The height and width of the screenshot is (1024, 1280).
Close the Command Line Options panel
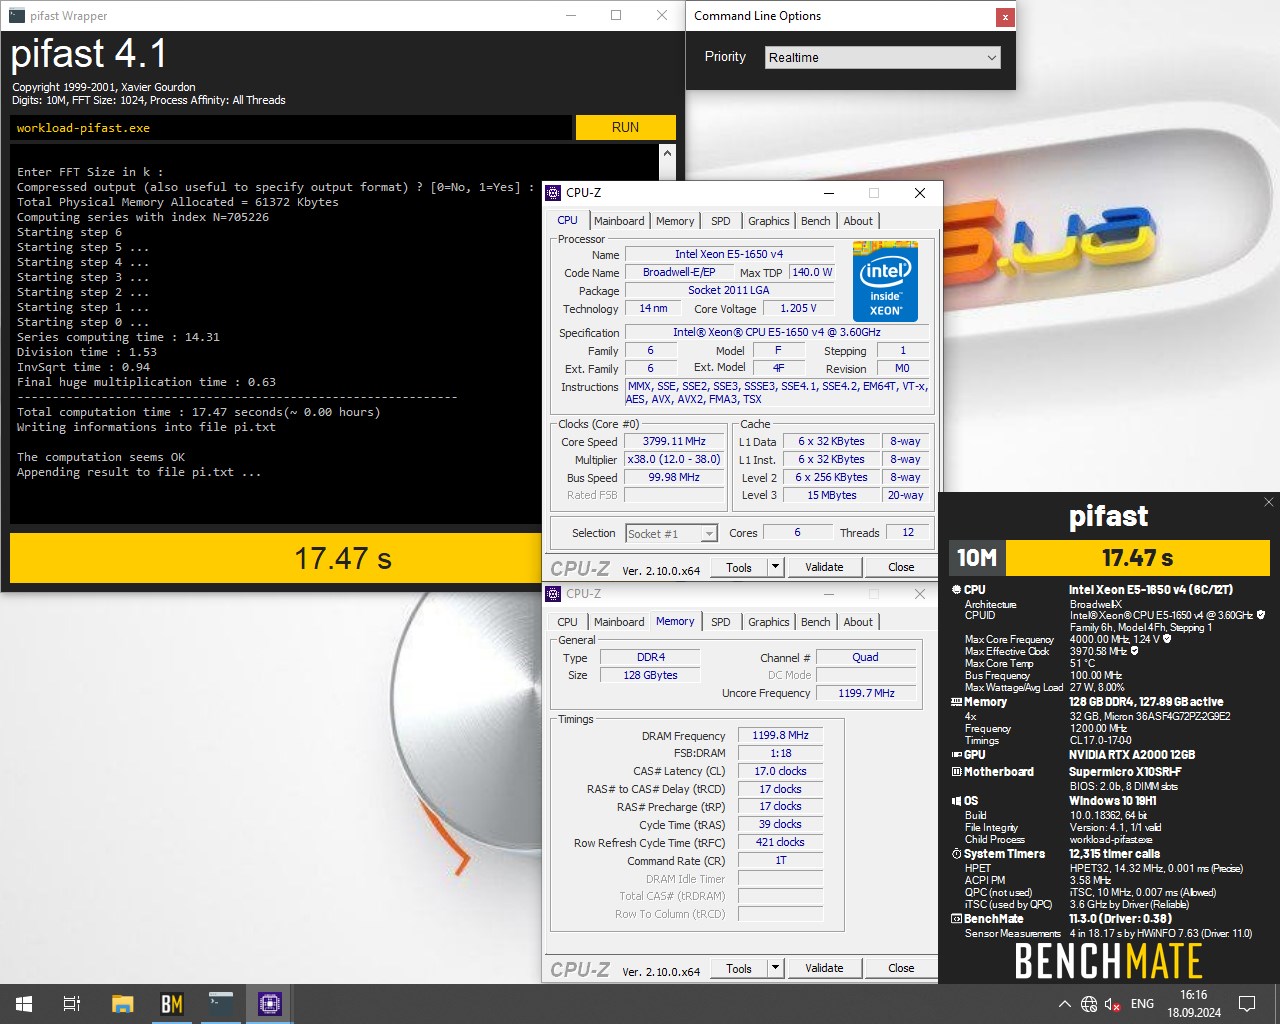pyautogui.click(x=1005, y=16)
